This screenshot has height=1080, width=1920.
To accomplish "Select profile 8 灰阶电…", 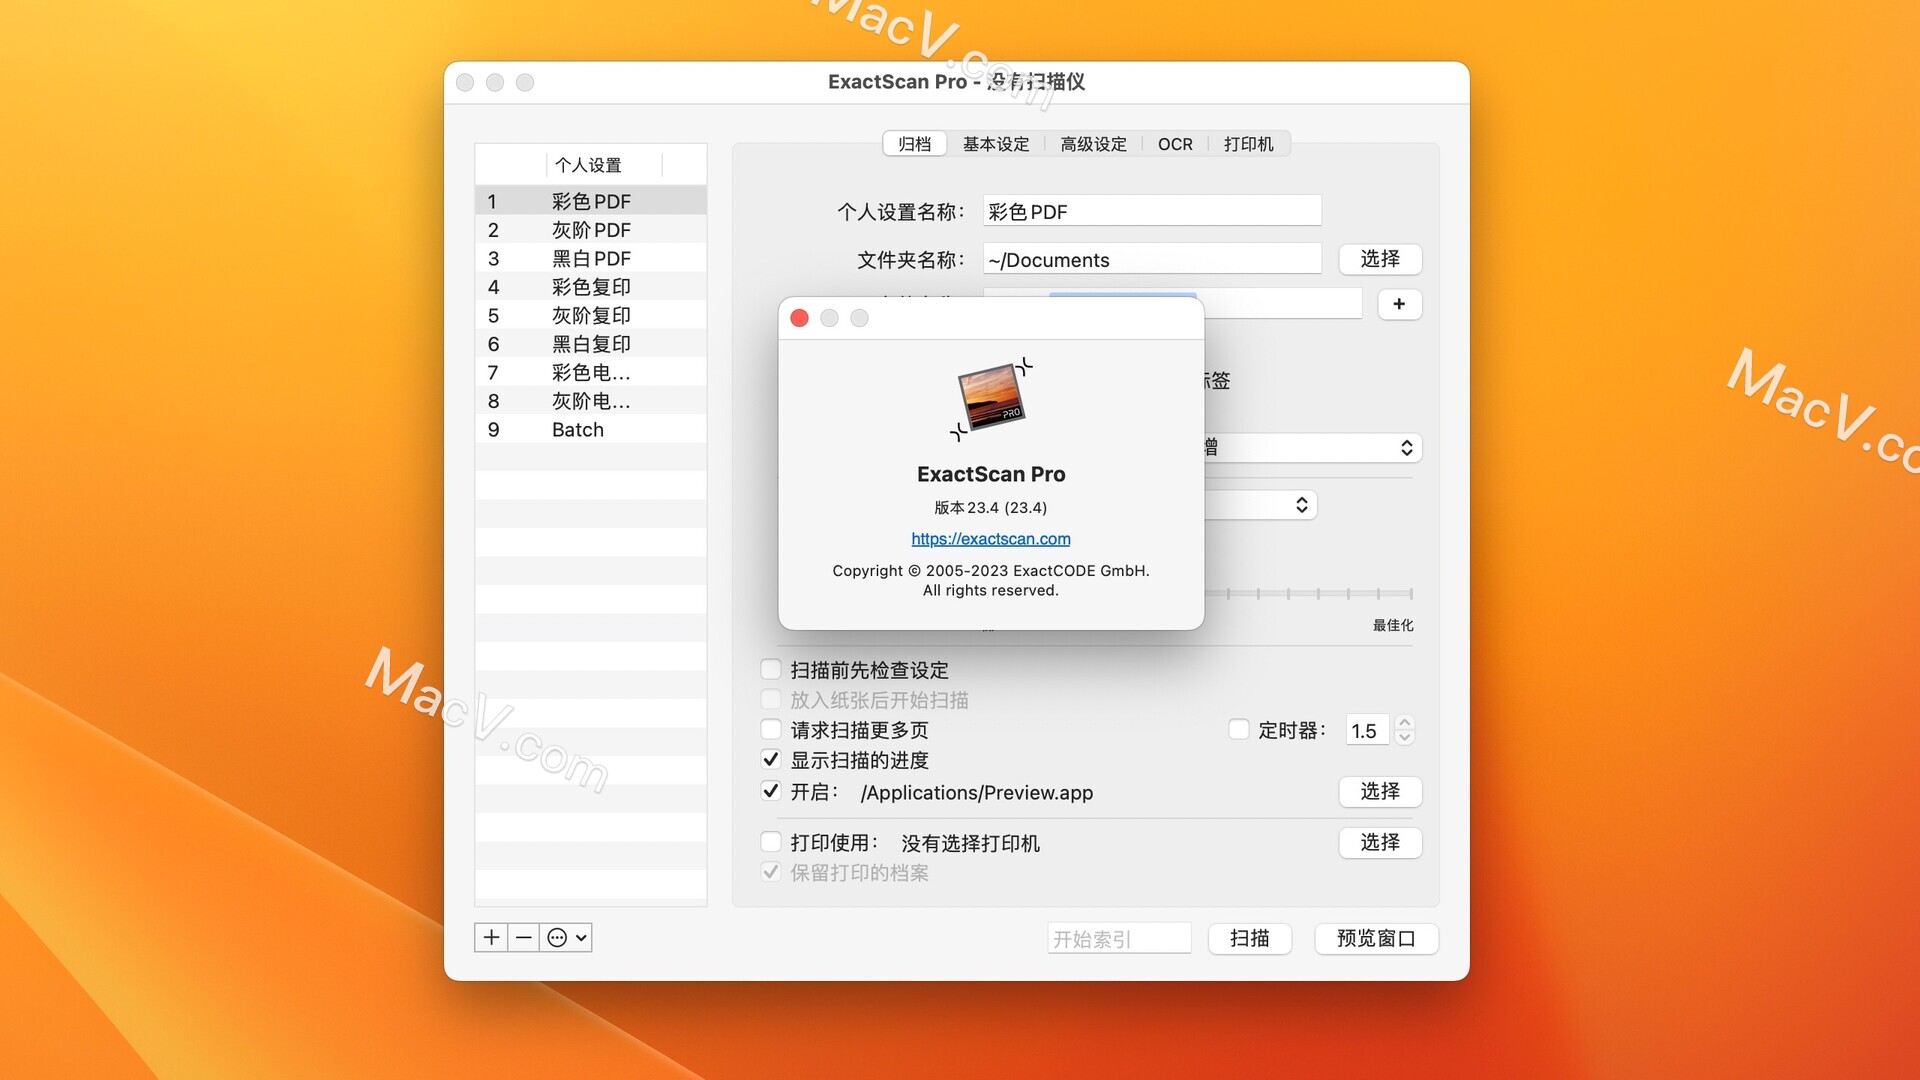I will (591, 401).
